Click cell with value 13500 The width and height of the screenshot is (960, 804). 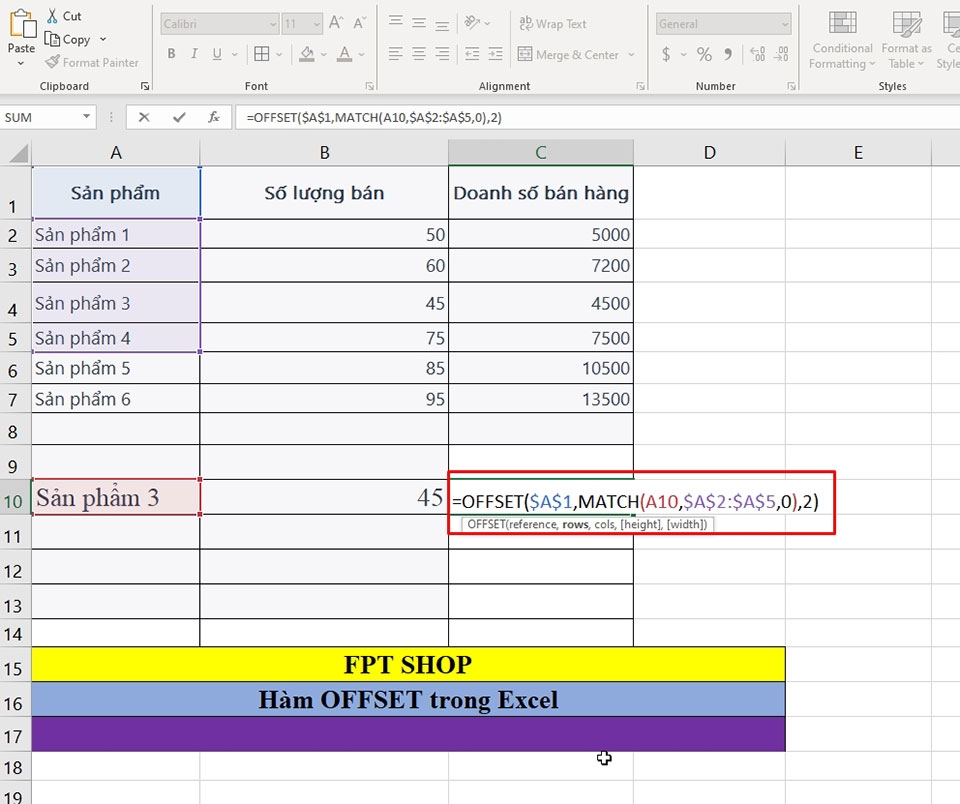pyautogui.click(x=541, y=399)
